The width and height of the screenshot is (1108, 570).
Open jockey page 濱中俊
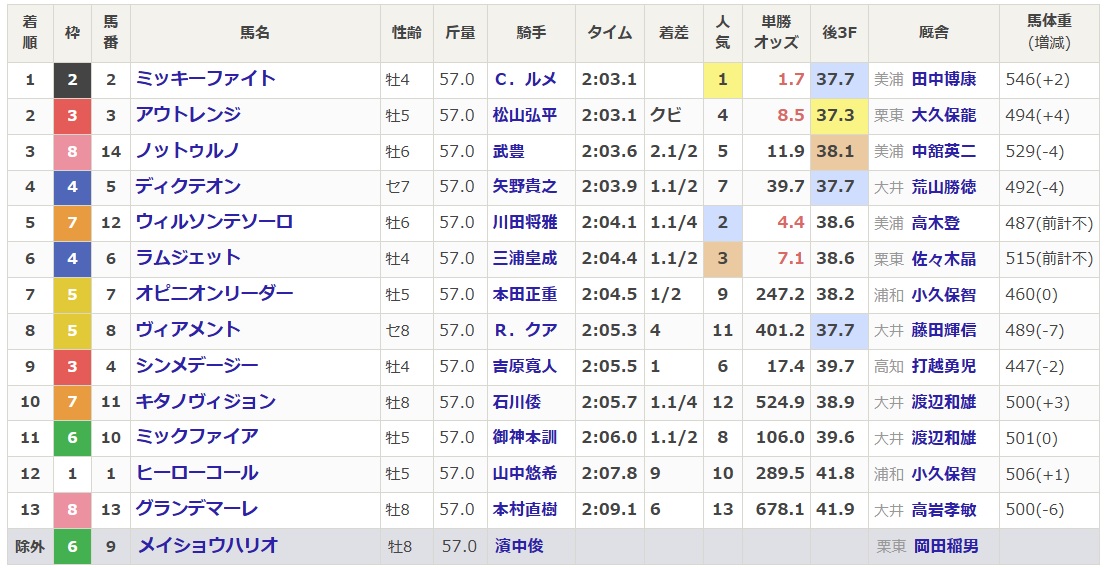tap(519, 547)
